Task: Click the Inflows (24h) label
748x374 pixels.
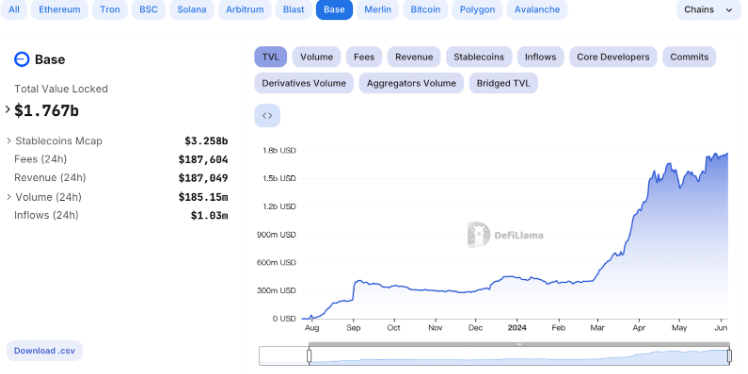Action: click(x=46, y=215)
